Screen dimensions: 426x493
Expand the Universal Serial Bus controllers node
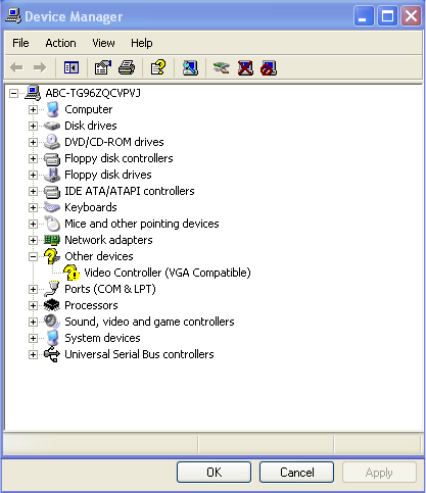pos(33,354)
